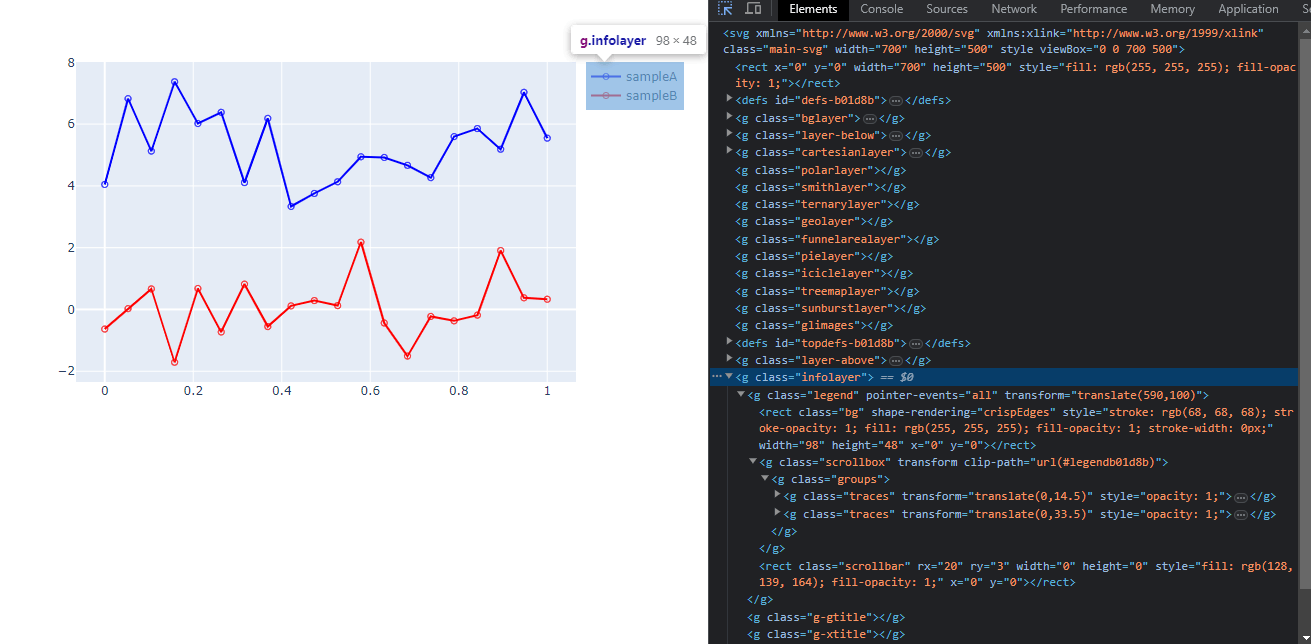
Task: Select the polarlayer element row
Action: (1004, 170)
